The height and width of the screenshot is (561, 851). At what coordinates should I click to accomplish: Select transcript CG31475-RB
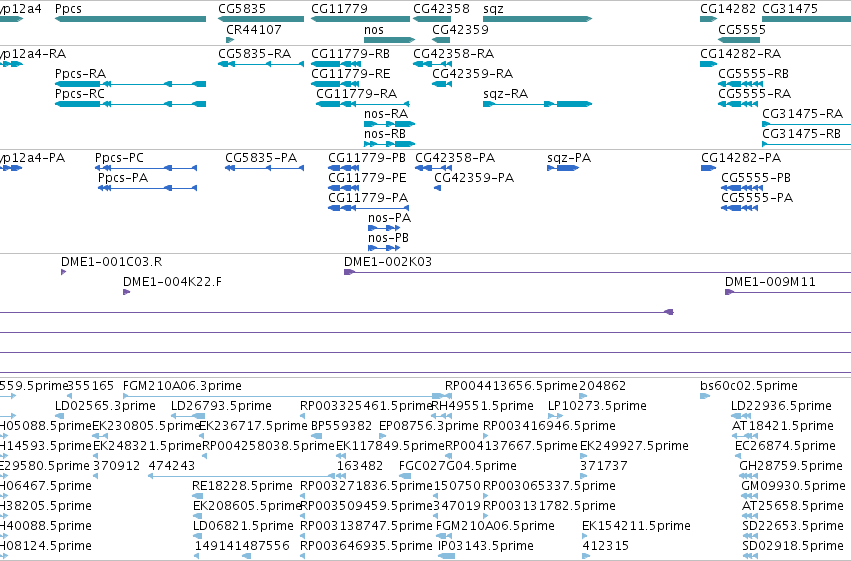[x=801, y=134]
